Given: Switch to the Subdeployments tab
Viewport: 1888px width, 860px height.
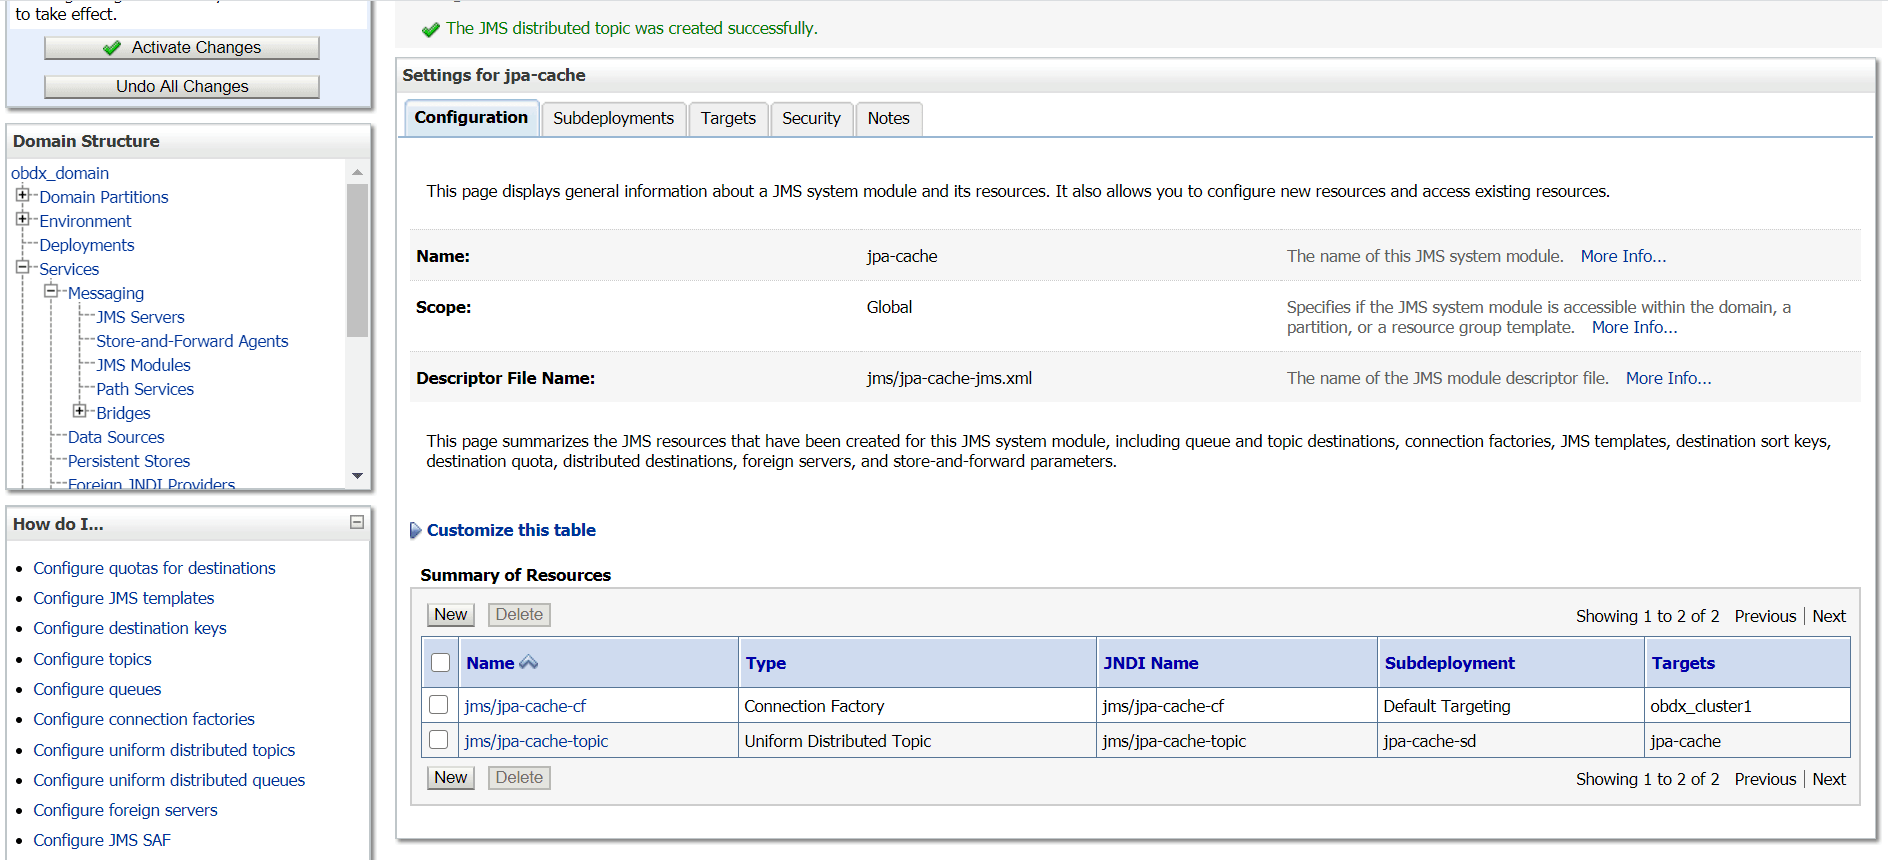Looking at the screenshot, I should click(613, 118).
